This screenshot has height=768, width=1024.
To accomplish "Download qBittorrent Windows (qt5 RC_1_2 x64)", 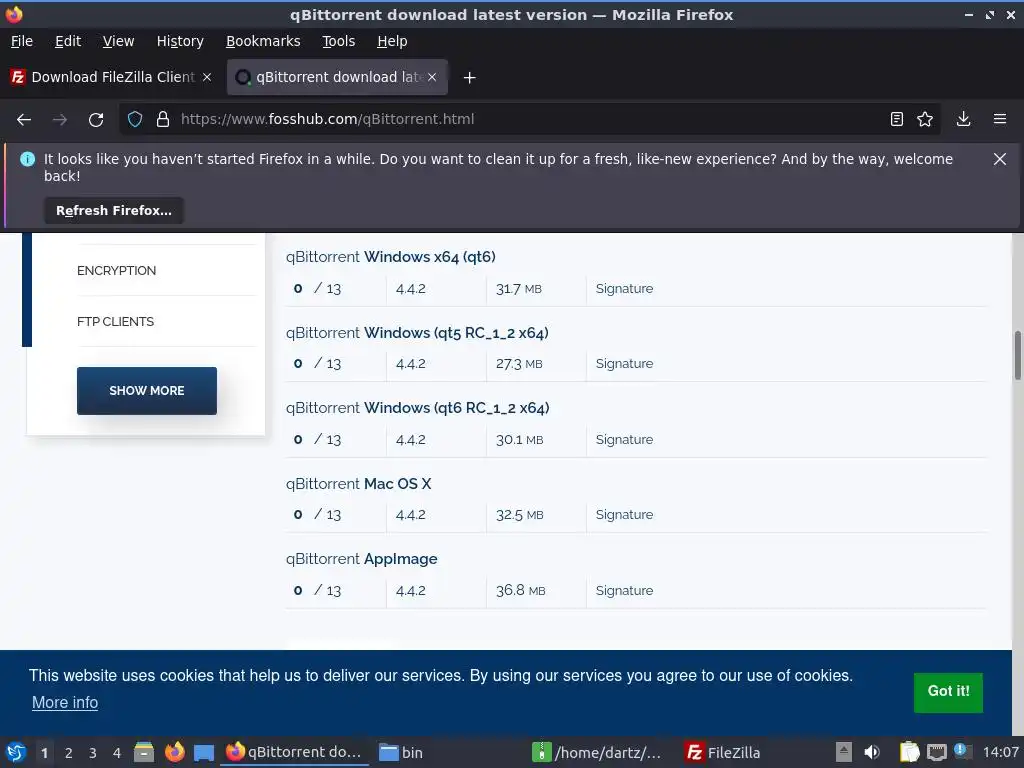I will click(417, 332).
